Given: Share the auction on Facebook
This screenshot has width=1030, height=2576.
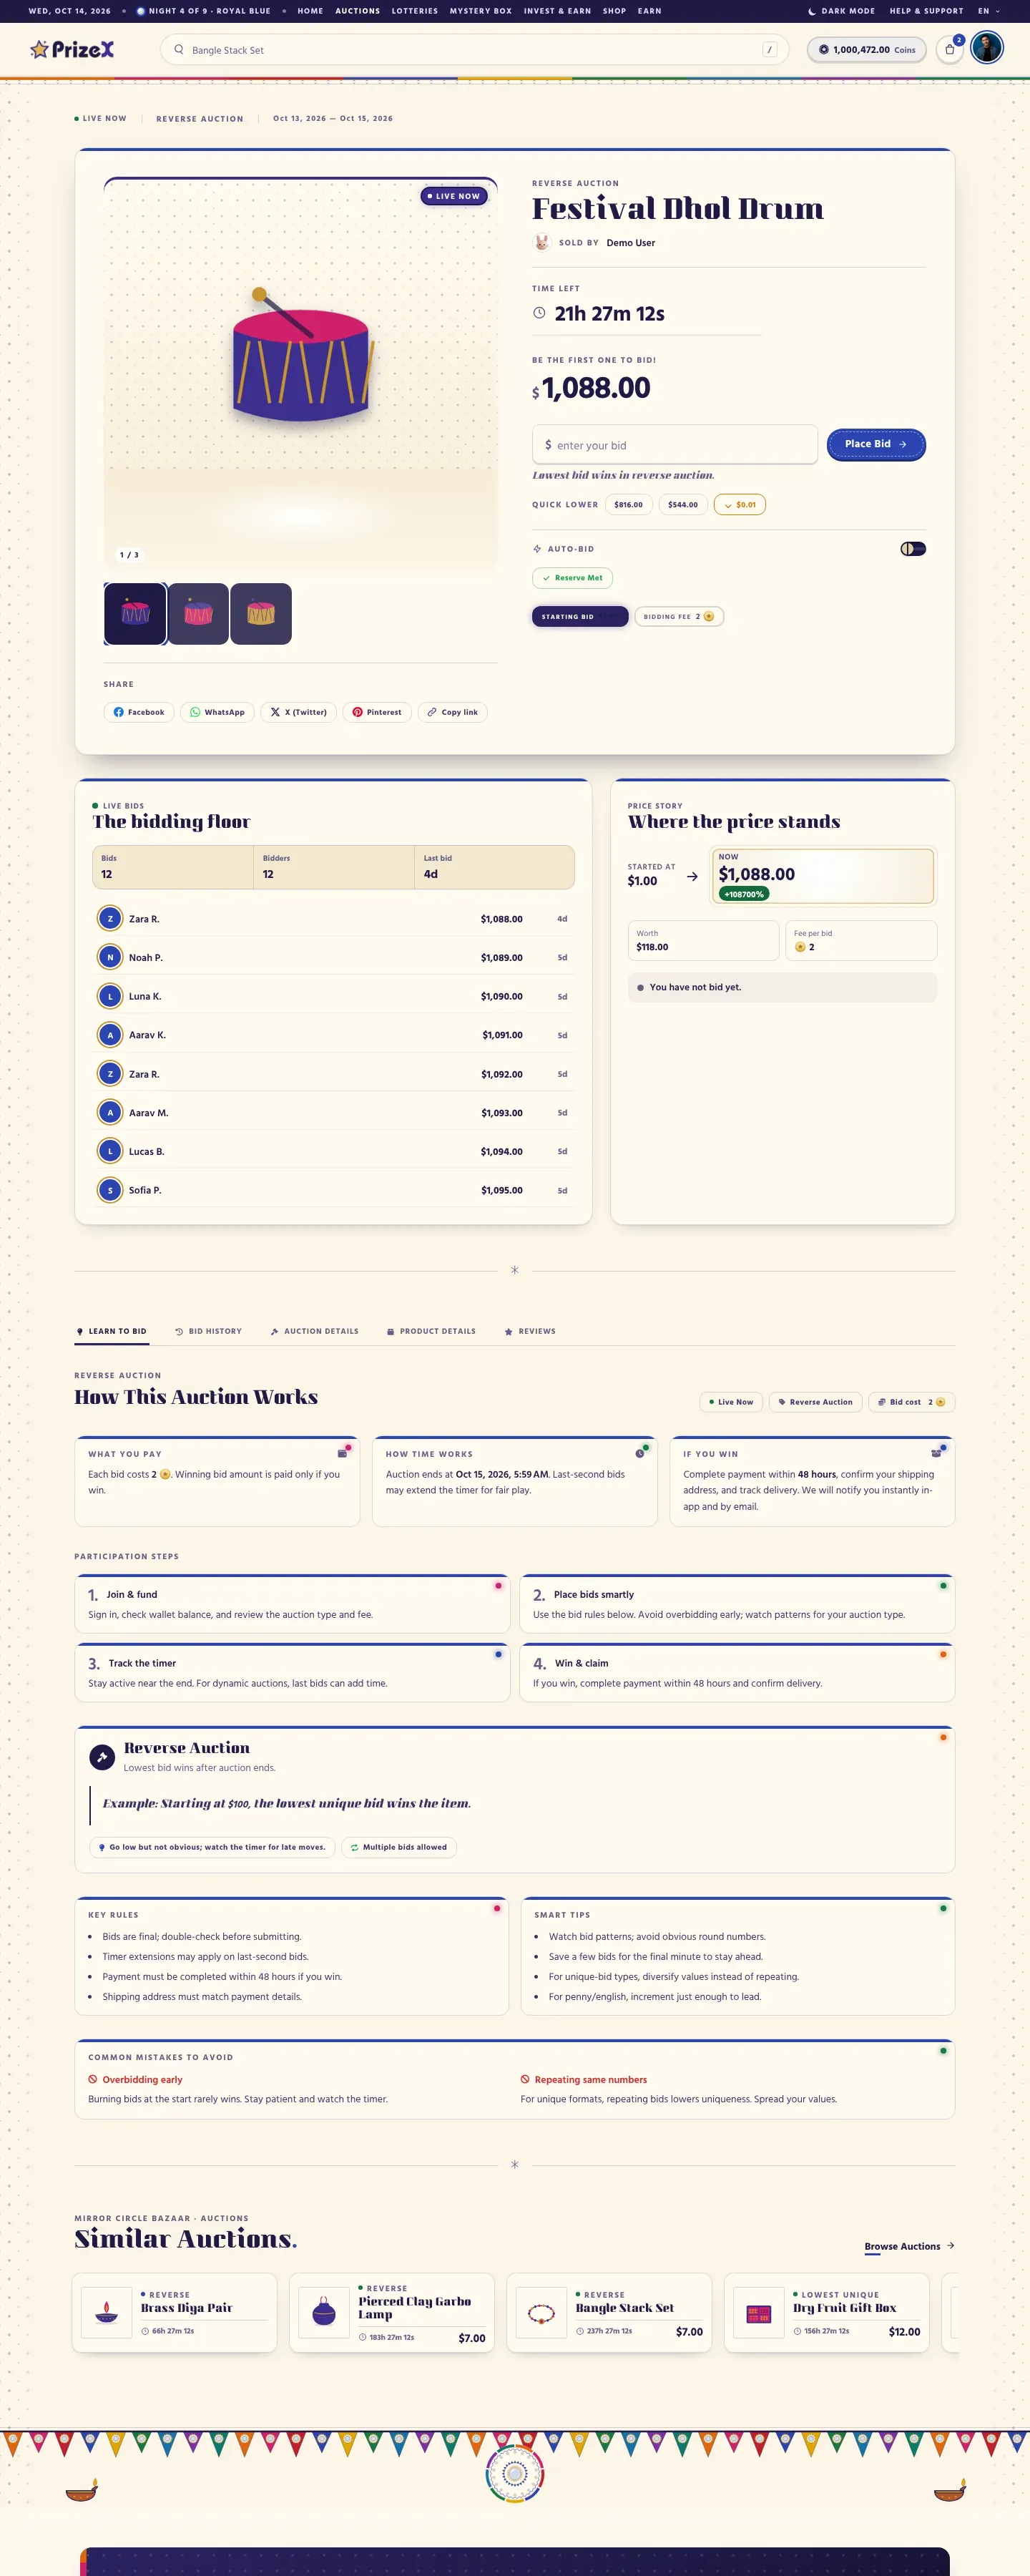Looking at the screenshot, I should (x=139, y=712).
